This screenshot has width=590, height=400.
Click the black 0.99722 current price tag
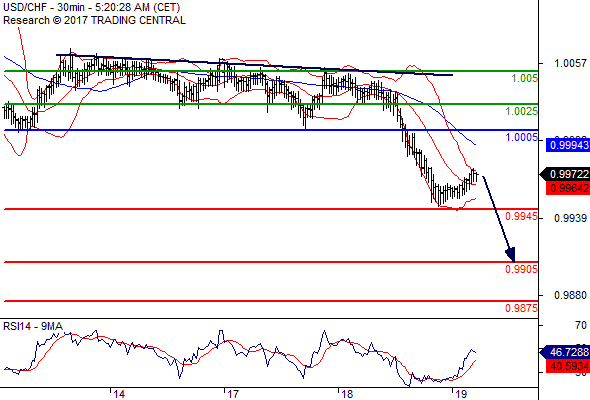[565, 174]
